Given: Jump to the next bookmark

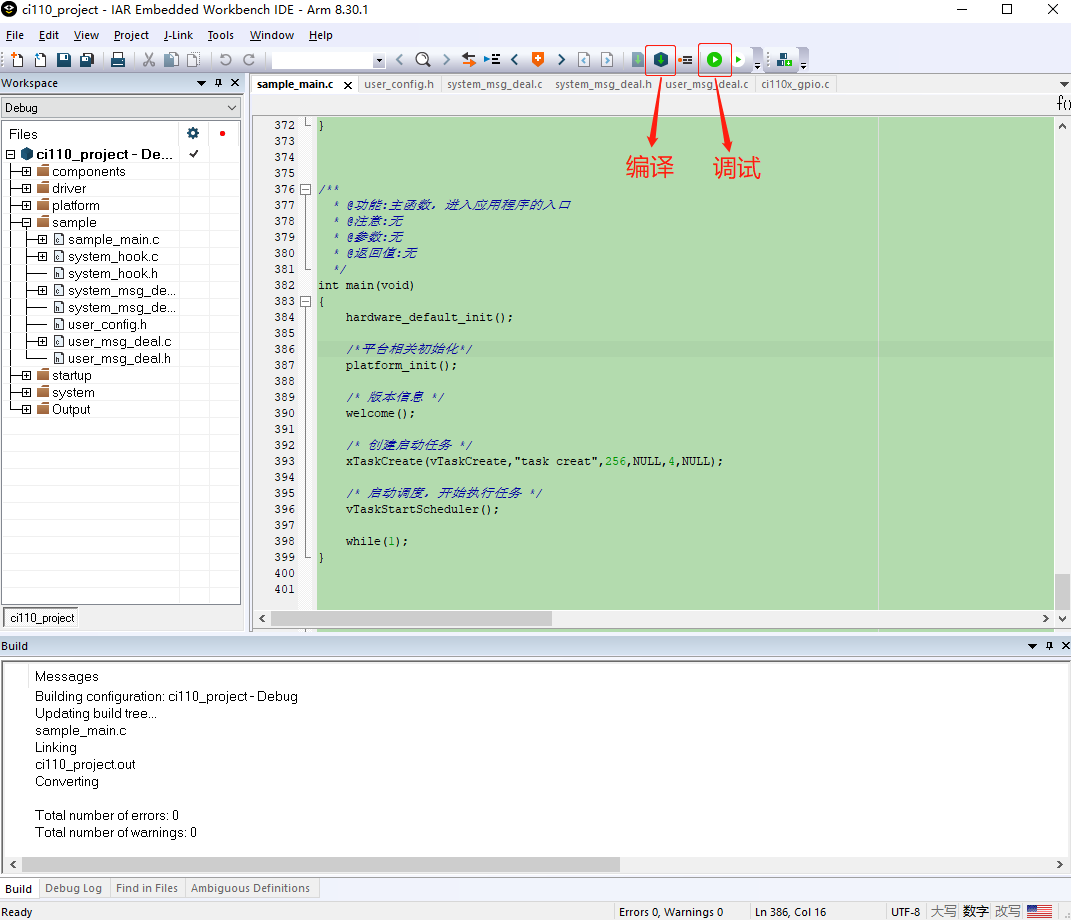Looking at the screenshot, I should 561,60.
